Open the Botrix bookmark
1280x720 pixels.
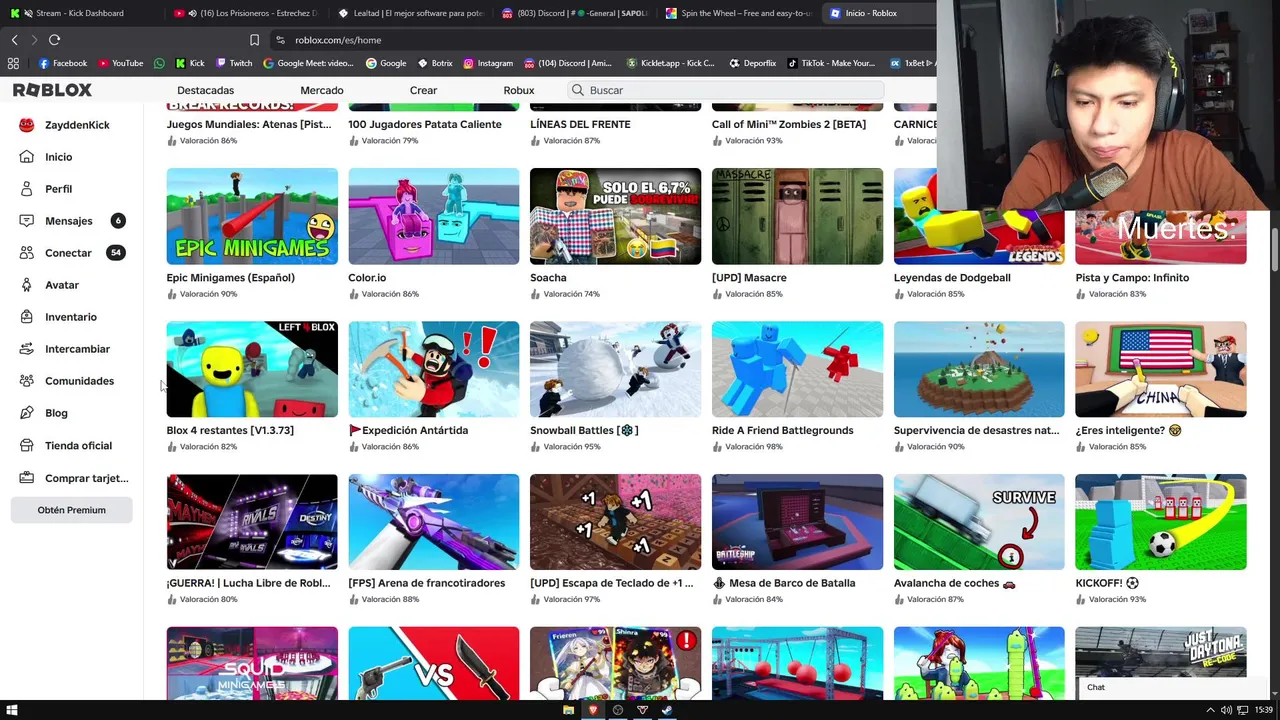pyautogui.click(x=435, y=63)
